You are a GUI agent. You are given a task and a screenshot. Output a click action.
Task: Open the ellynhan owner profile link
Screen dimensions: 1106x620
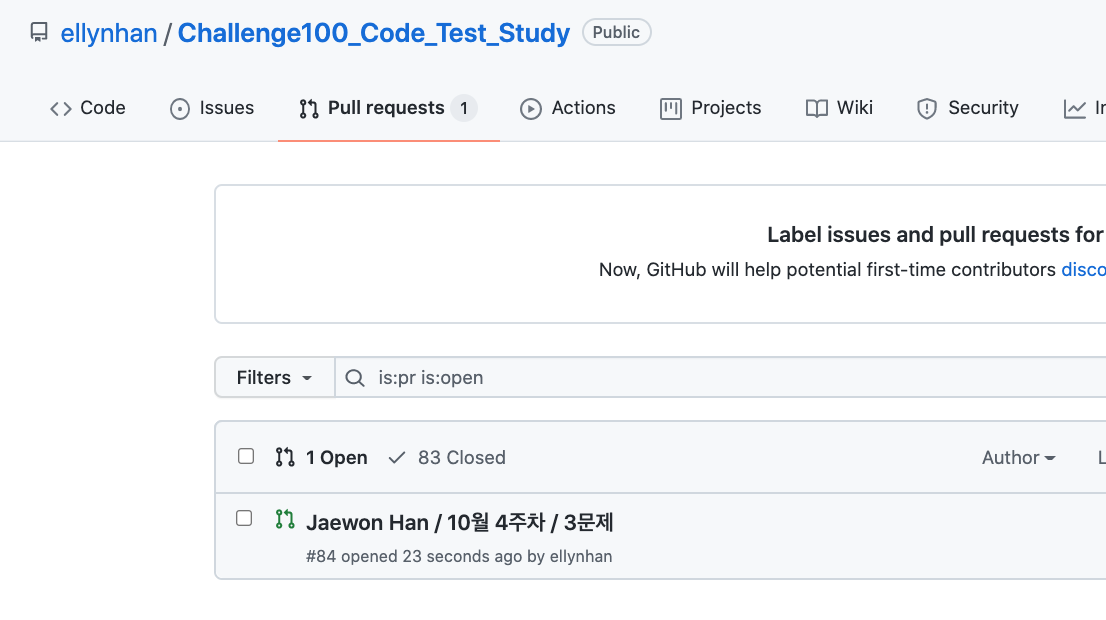109,33
